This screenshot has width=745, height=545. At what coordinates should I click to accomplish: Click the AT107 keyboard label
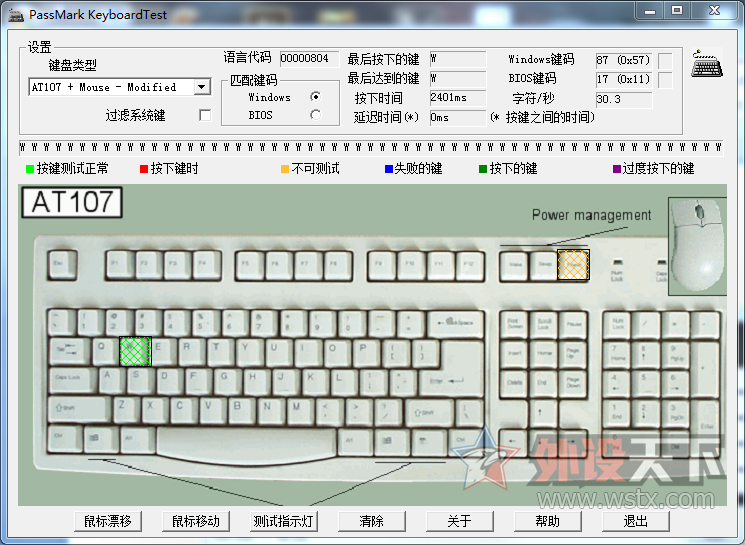point(72,202)
